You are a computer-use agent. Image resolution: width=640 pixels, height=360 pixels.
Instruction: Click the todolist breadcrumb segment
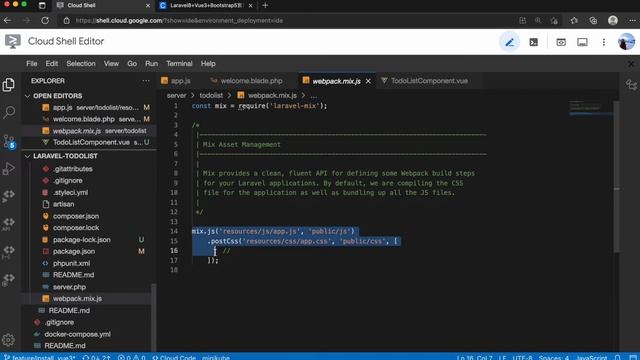tap(211, 96)
